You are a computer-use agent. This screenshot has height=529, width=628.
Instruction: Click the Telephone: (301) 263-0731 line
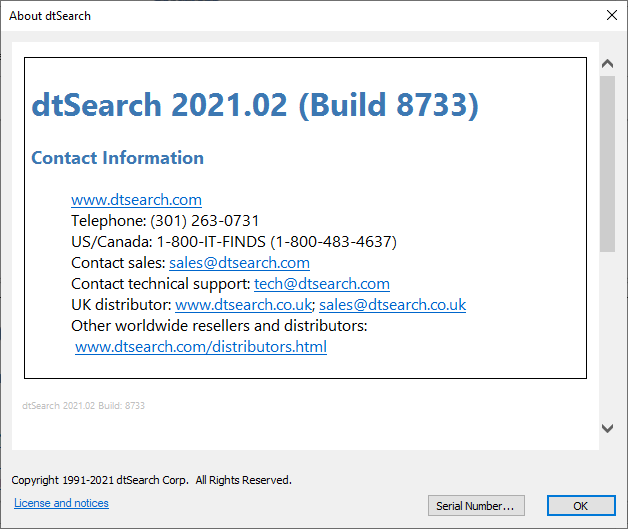click(165, 221)
